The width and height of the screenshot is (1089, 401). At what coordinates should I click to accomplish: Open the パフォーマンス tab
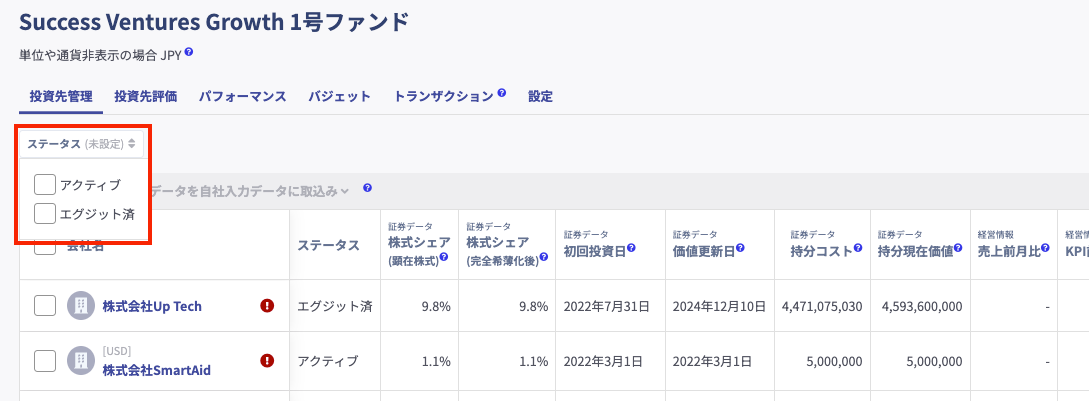[243, 97]
